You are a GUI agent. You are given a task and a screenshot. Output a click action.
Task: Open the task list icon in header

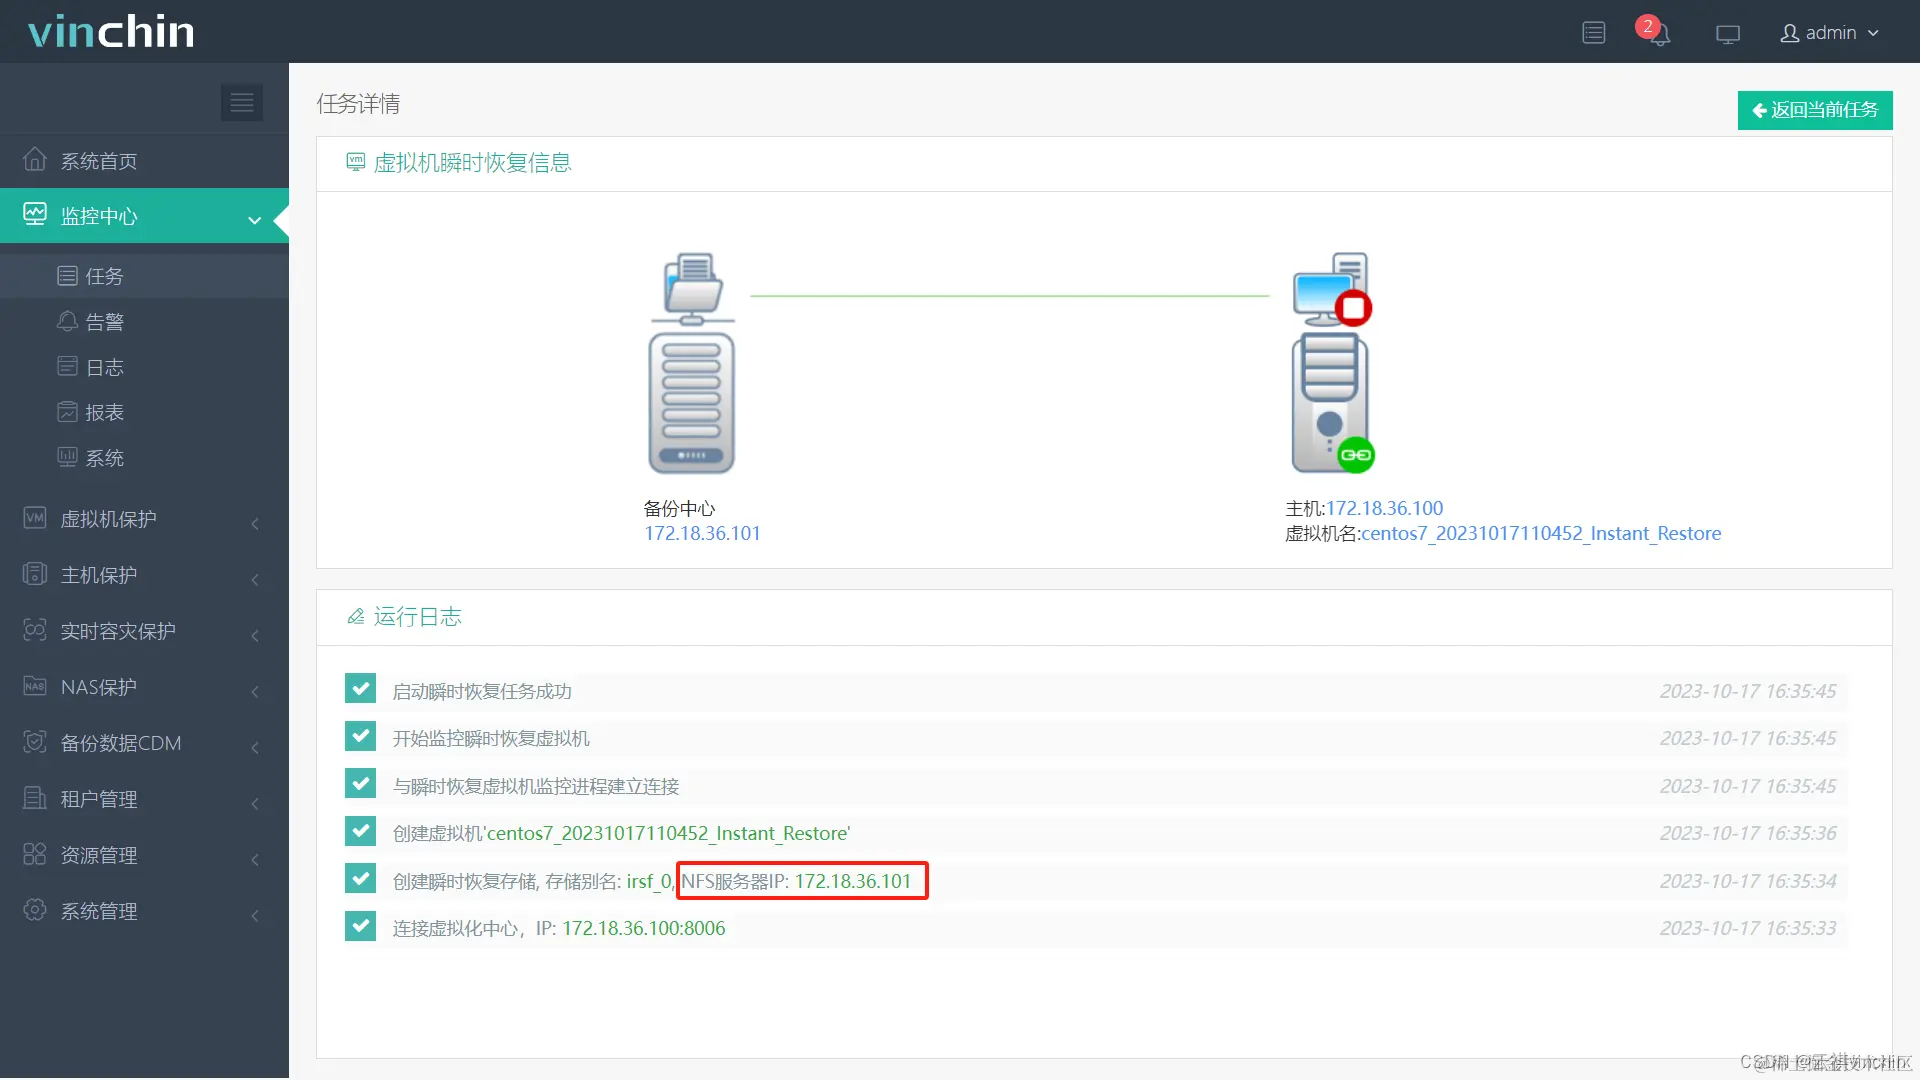pos(1594,33)
